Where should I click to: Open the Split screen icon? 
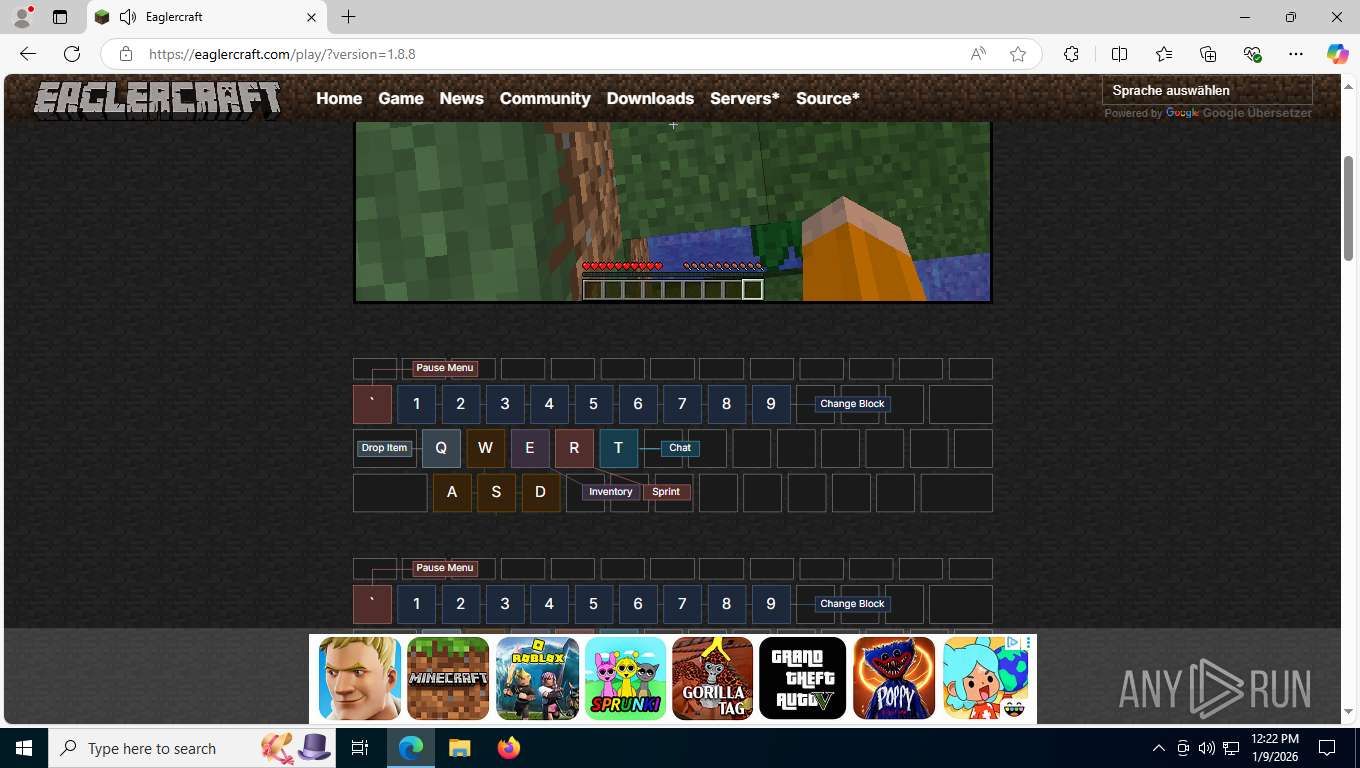click(x=1119, y=54)
